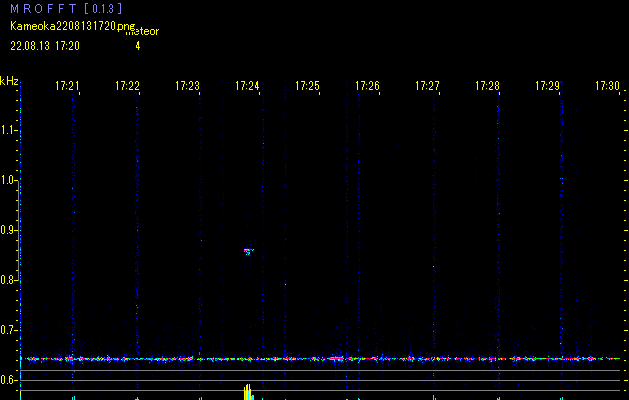Click the 0.6 kHz axis label

point(8,380)
